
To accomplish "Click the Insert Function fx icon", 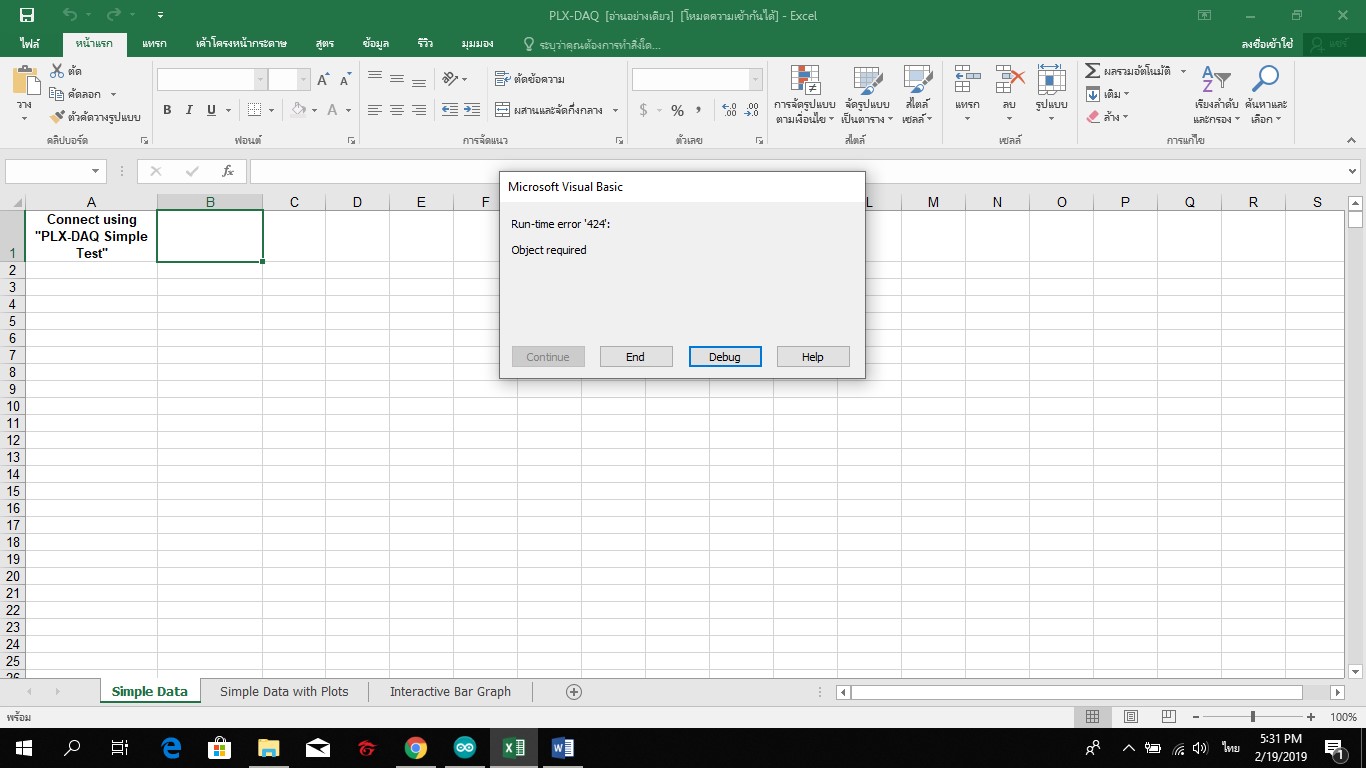I will tap(228, 171).
